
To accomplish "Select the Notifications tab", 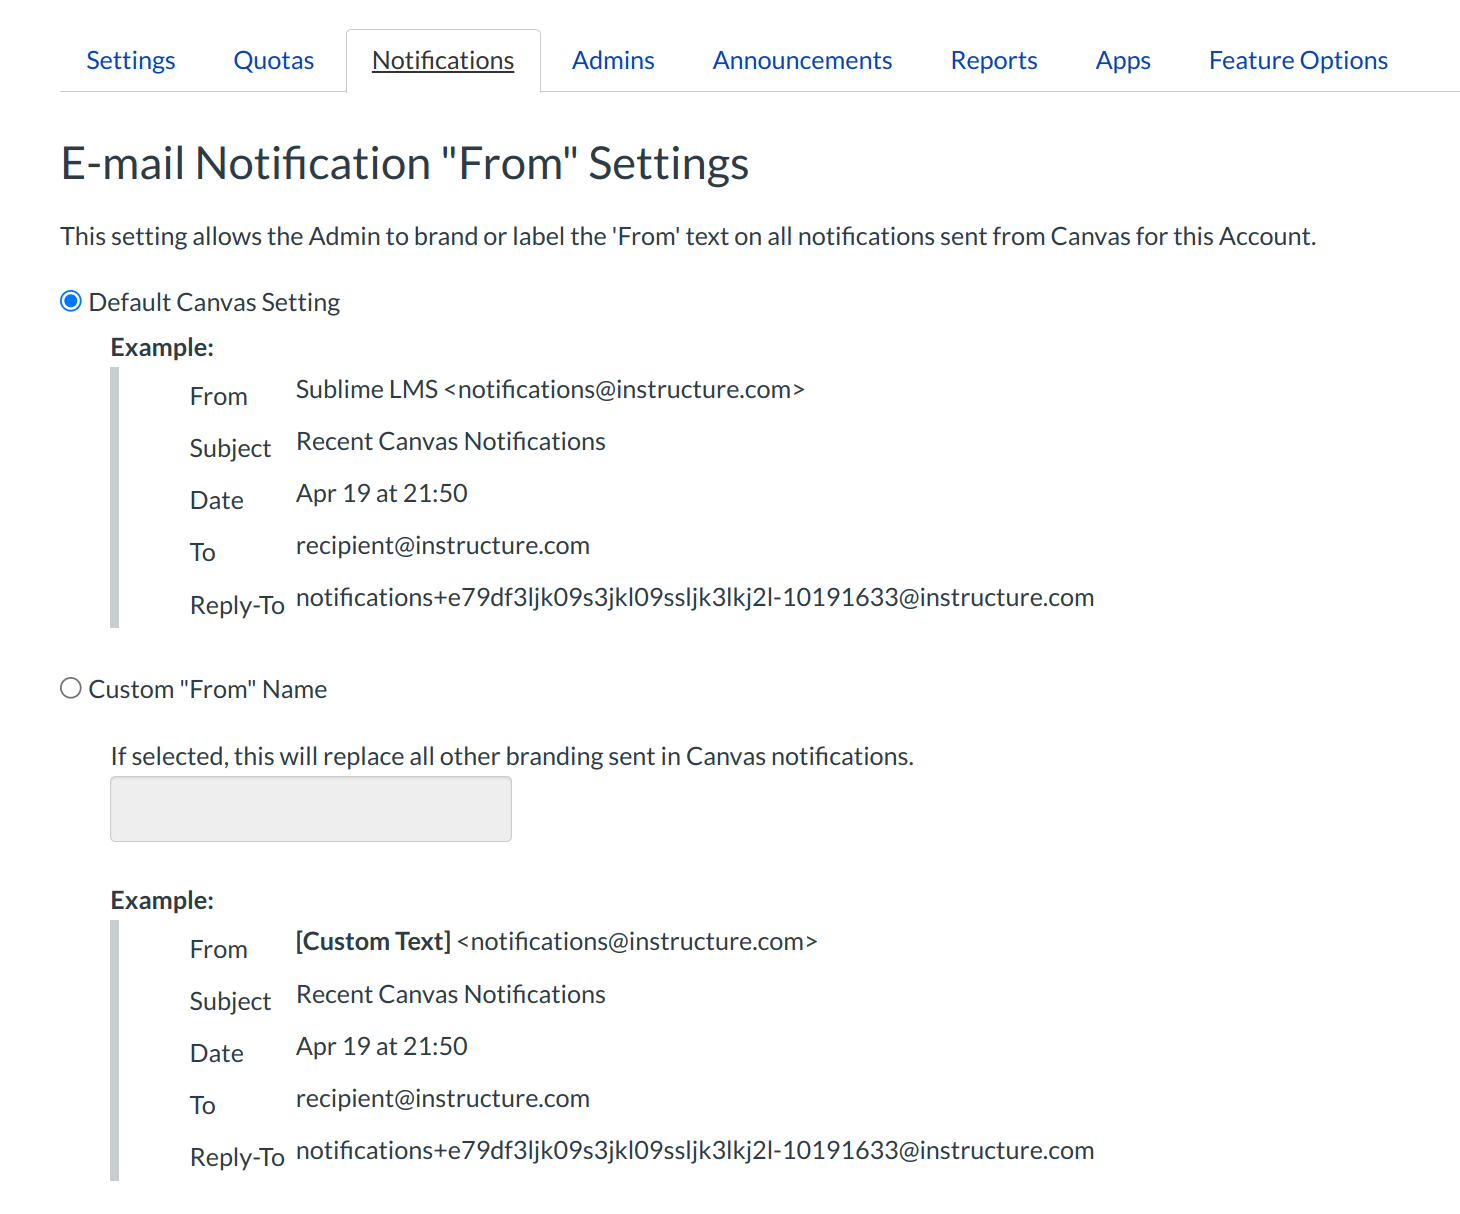I will (443, 61).
